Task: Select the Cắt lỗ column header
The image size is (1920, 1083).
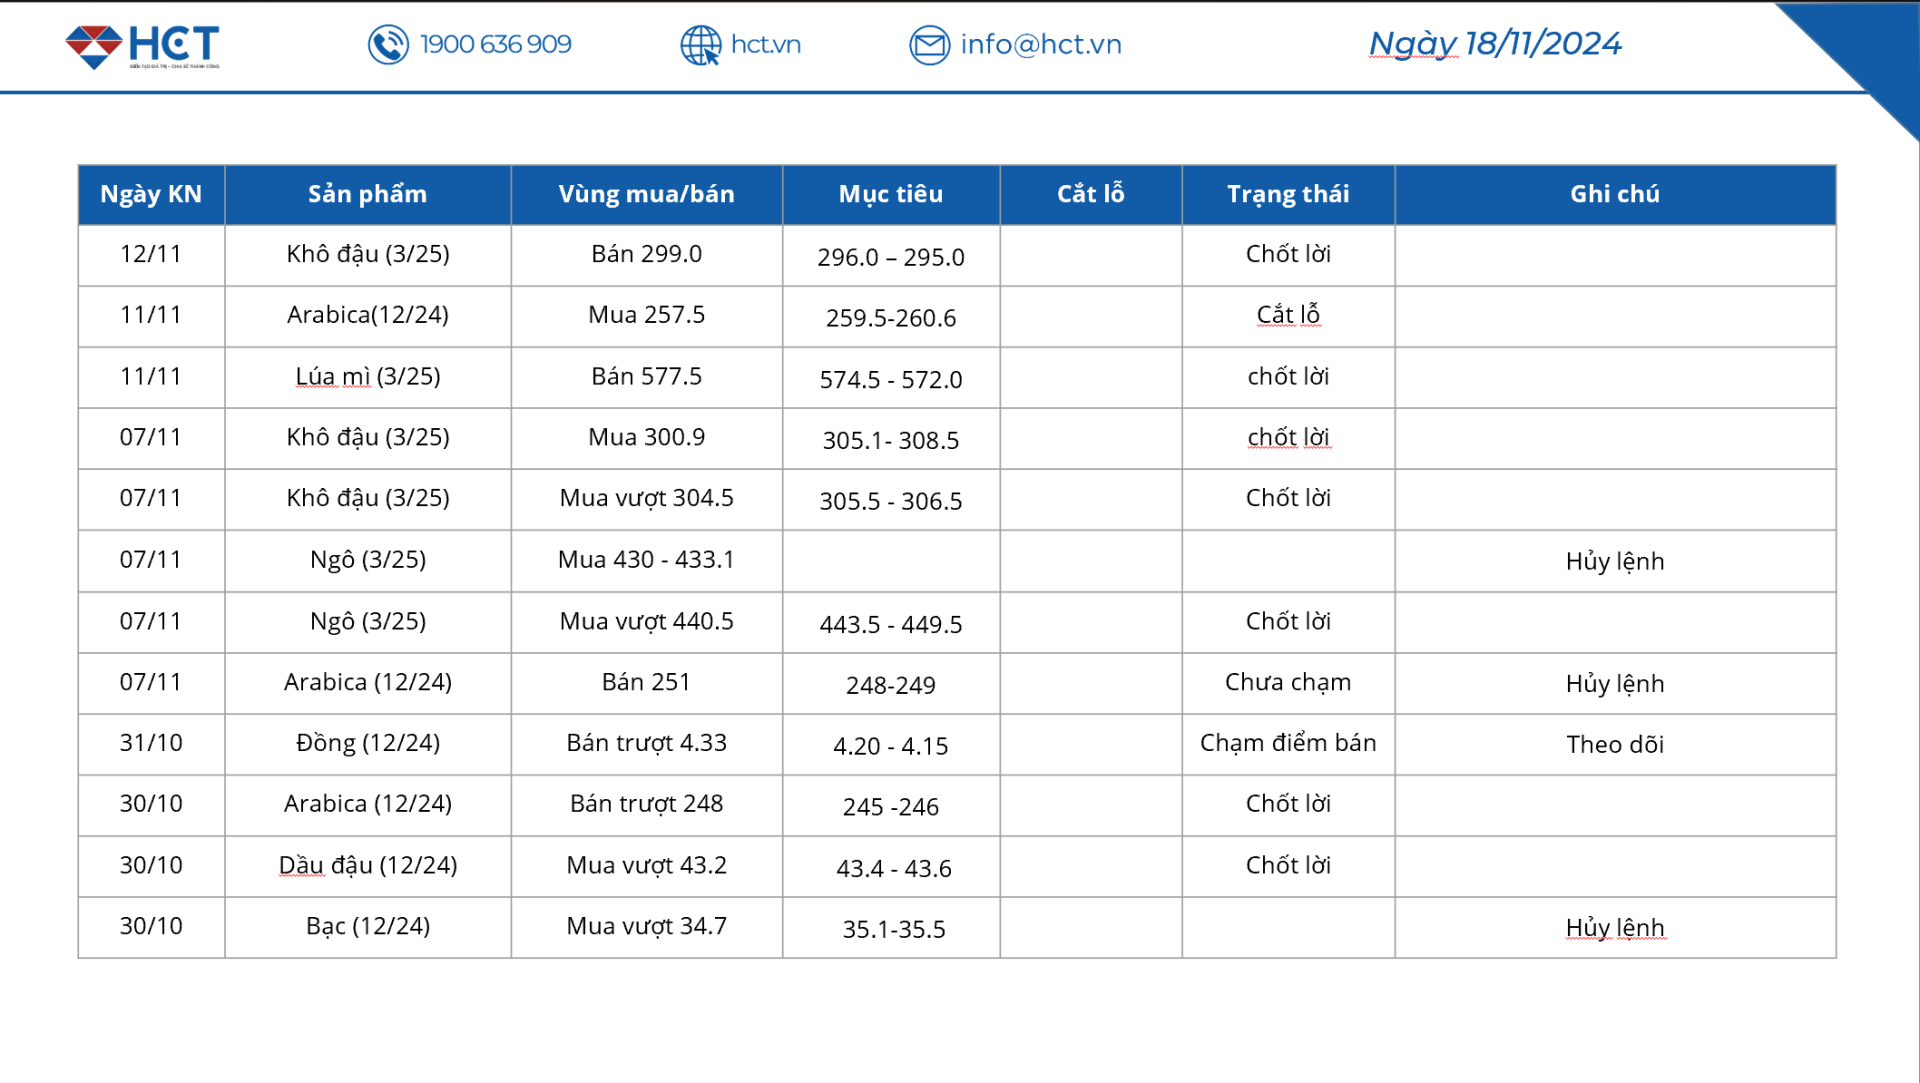Action: pyautogui.click(x=1090, y=194)
